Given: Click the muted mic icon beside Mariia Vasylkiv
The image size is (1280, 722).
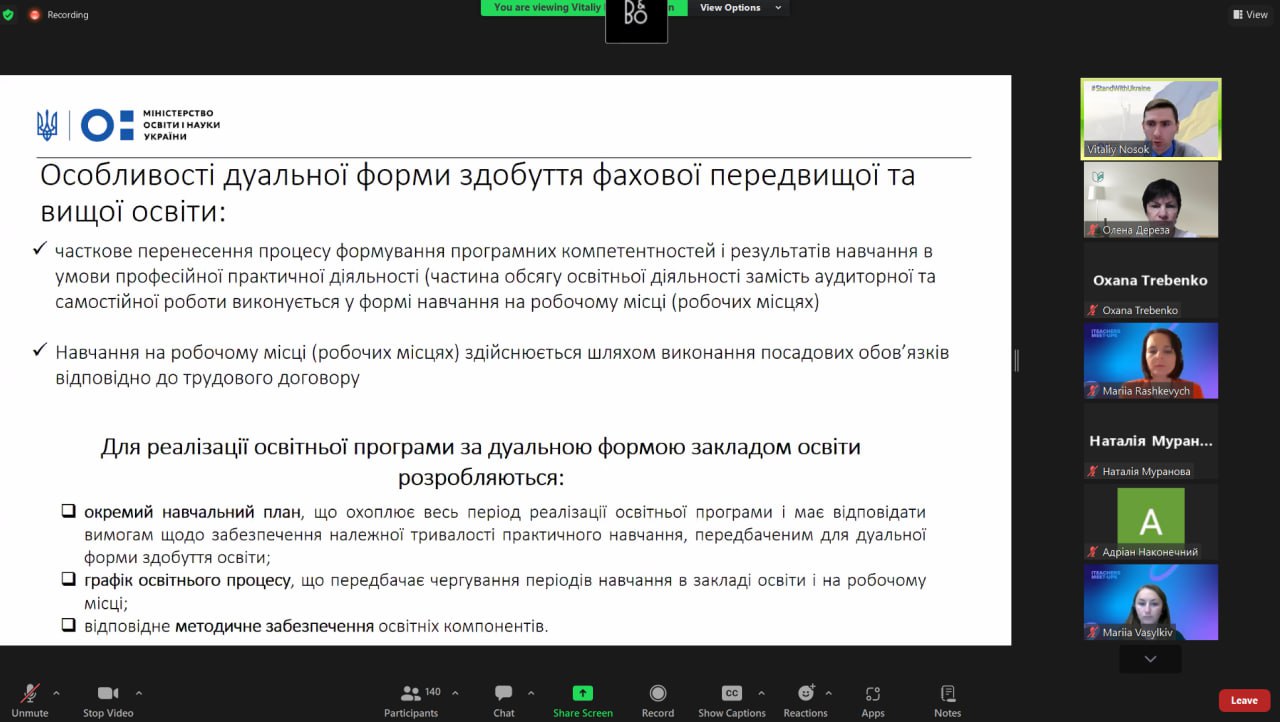Looking at the screenshot, I should [x=1094, y=632].
